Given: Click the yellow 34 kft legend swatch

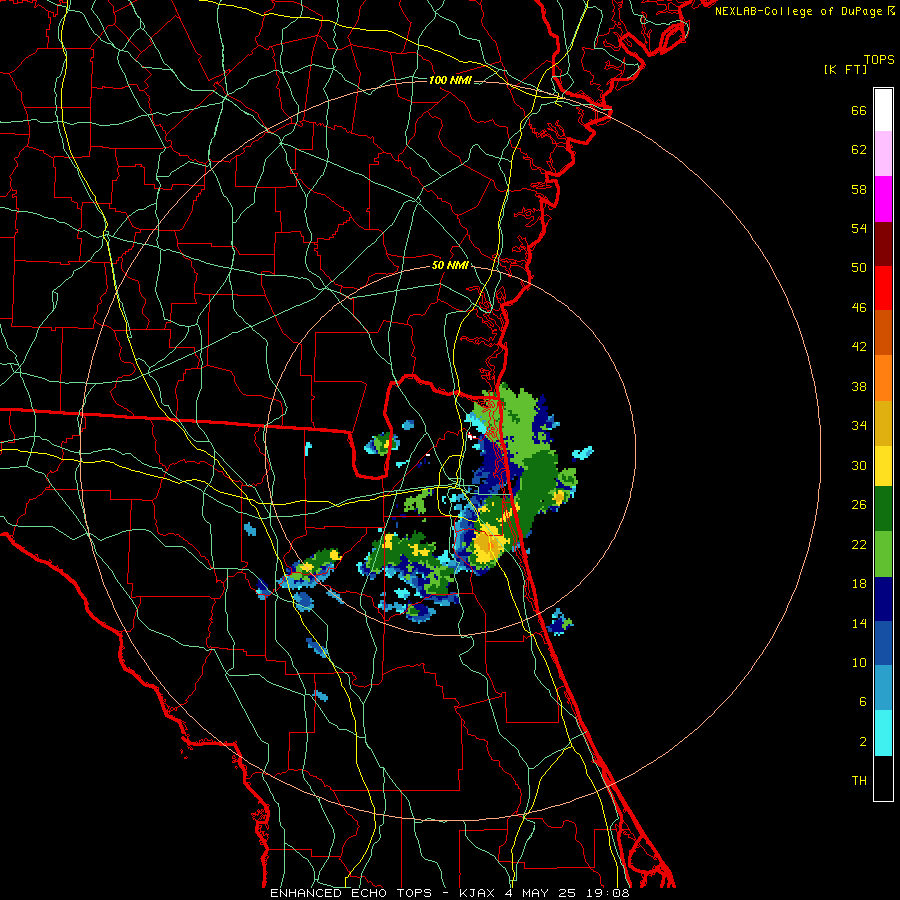Looking at the screenshot, I should [x=883, y=466].
